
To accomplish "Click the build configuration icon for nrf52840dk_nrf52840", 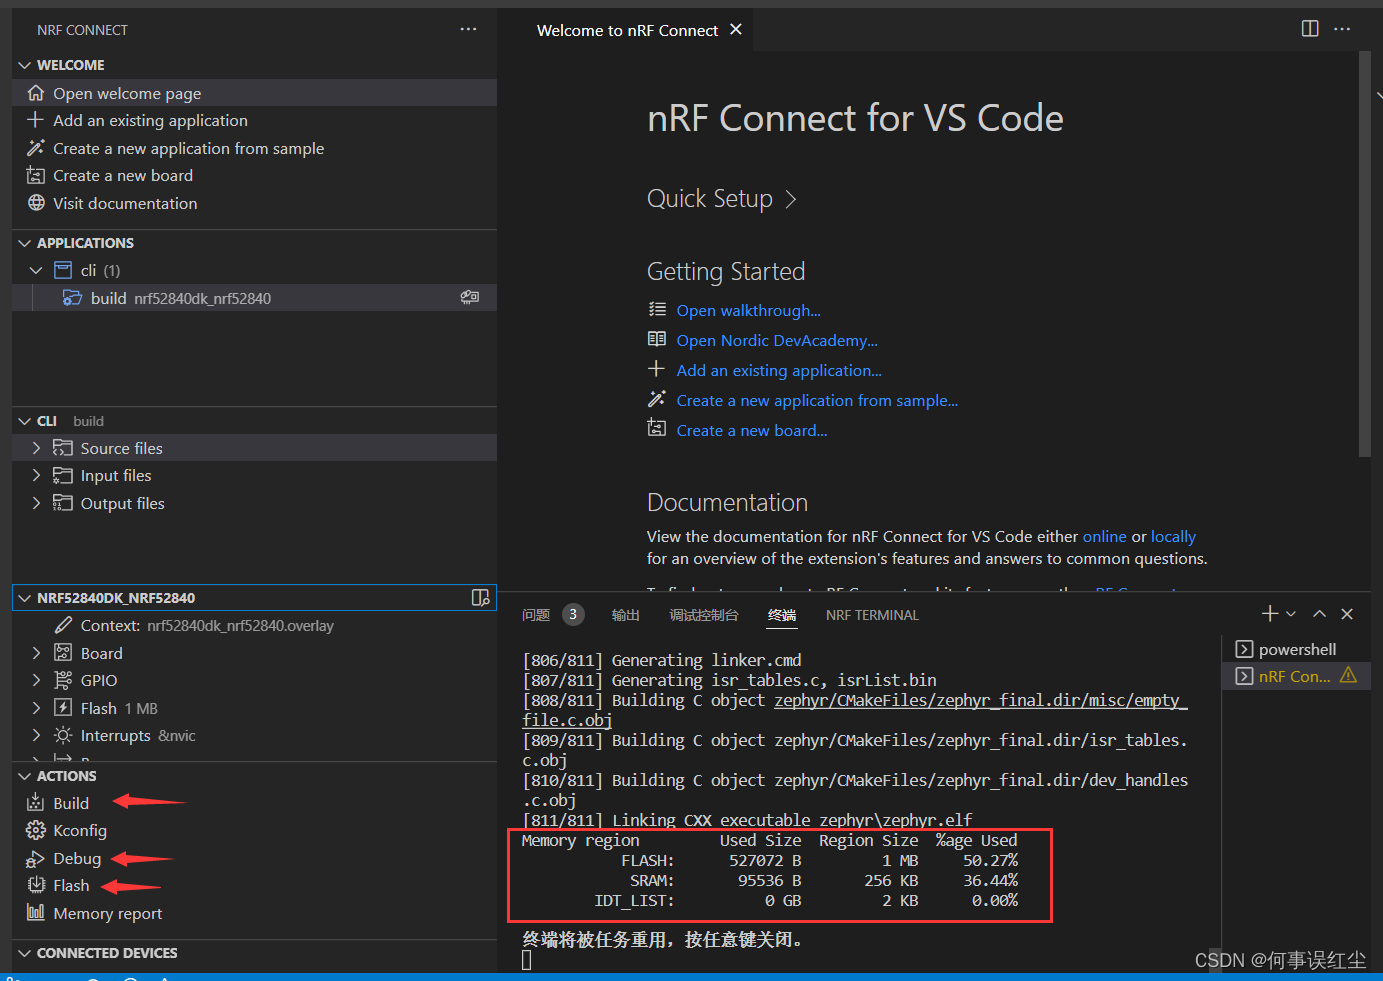I will [72, 298].
